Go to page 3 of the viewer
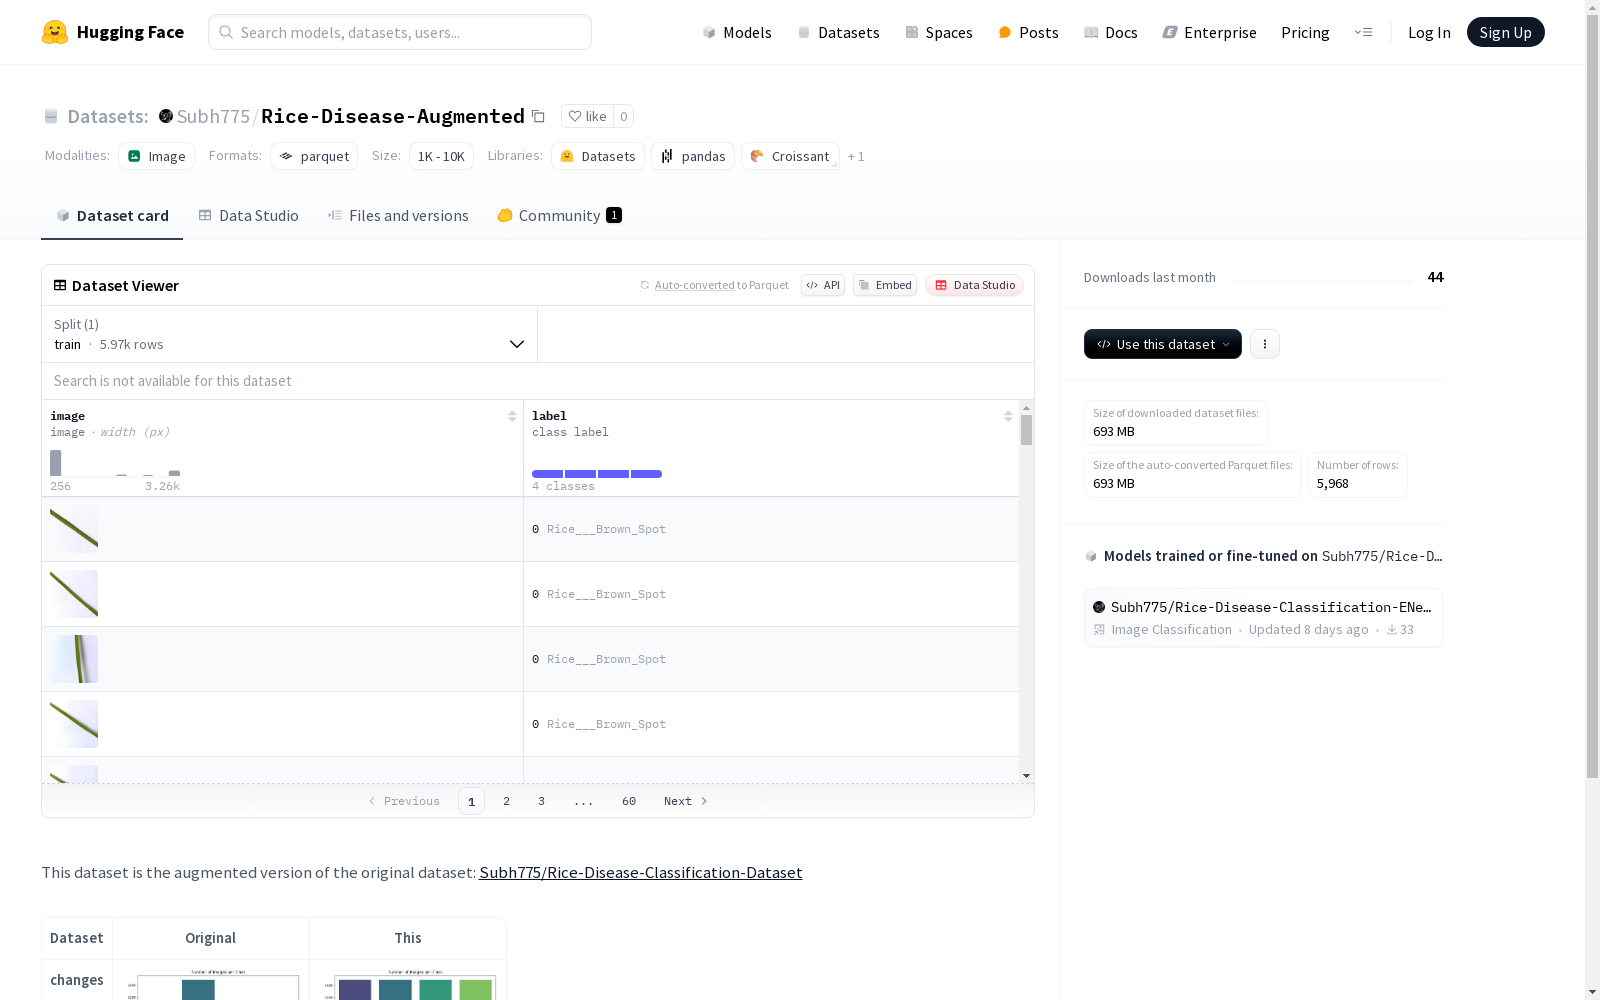Viewport: 1600px width, 1000px height. 542,801
